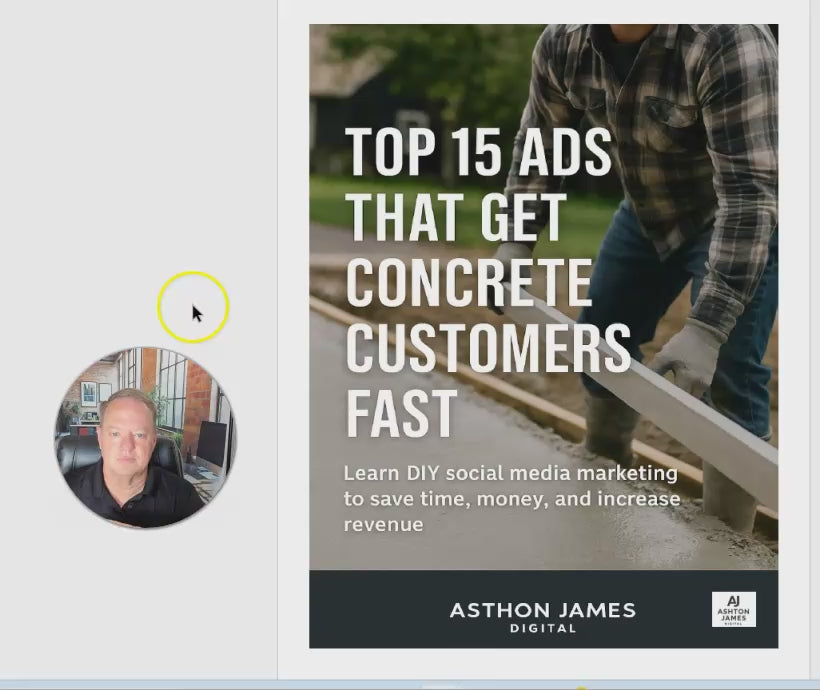Select the word "FAST" in the title
820x690 pixels.
pyautogui.click(x=401, y=411)
